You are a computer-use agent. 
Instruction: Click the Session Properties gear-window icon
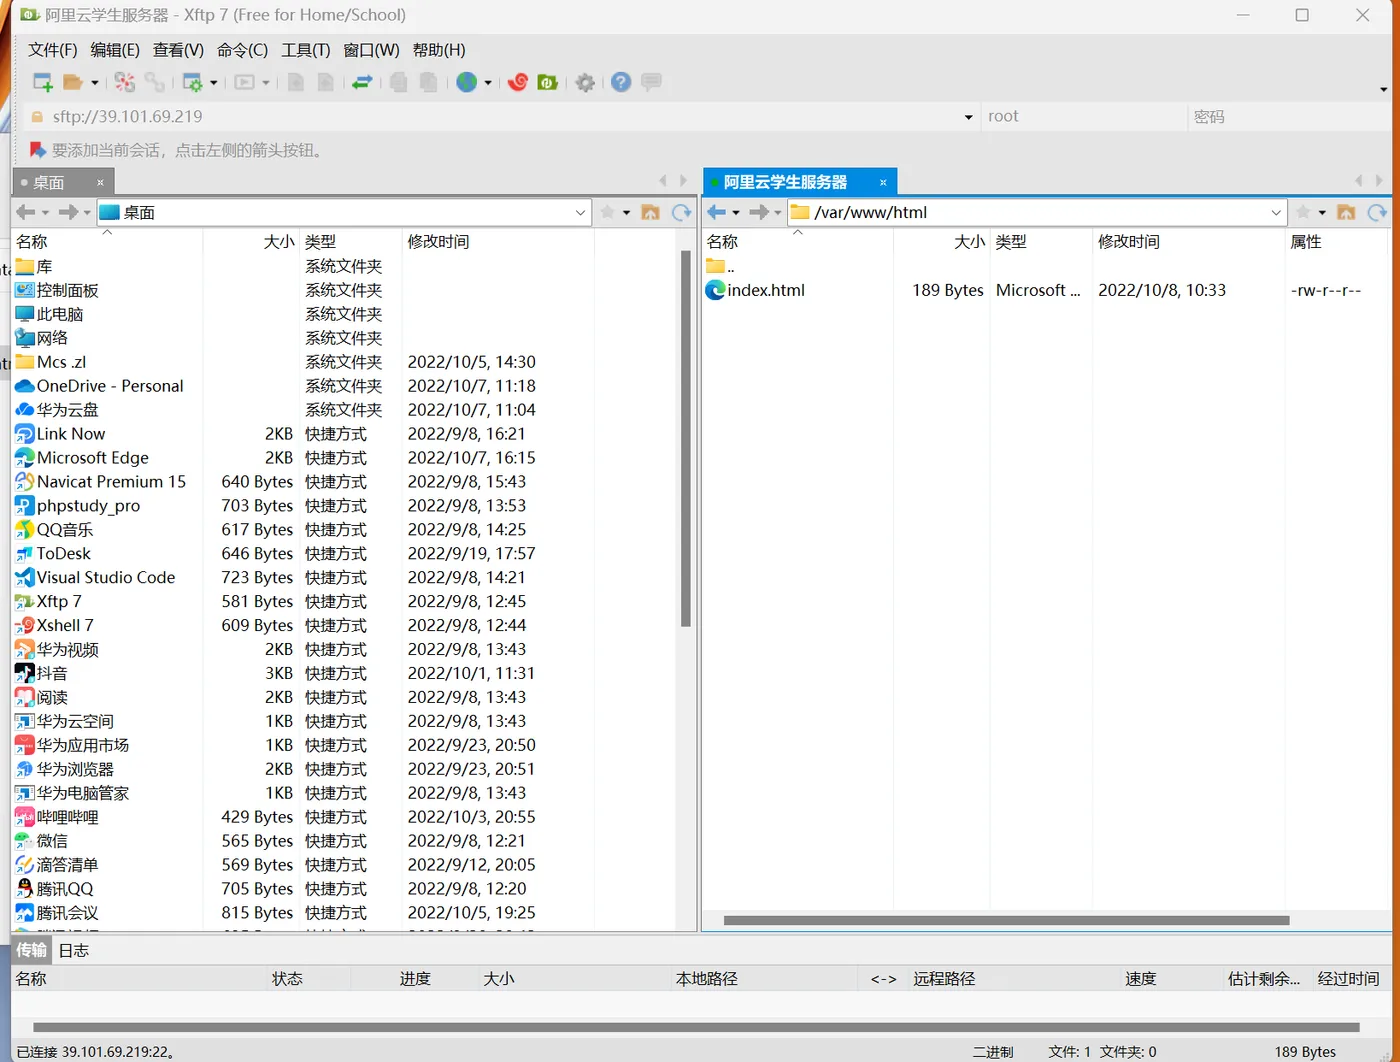point(193,82)
